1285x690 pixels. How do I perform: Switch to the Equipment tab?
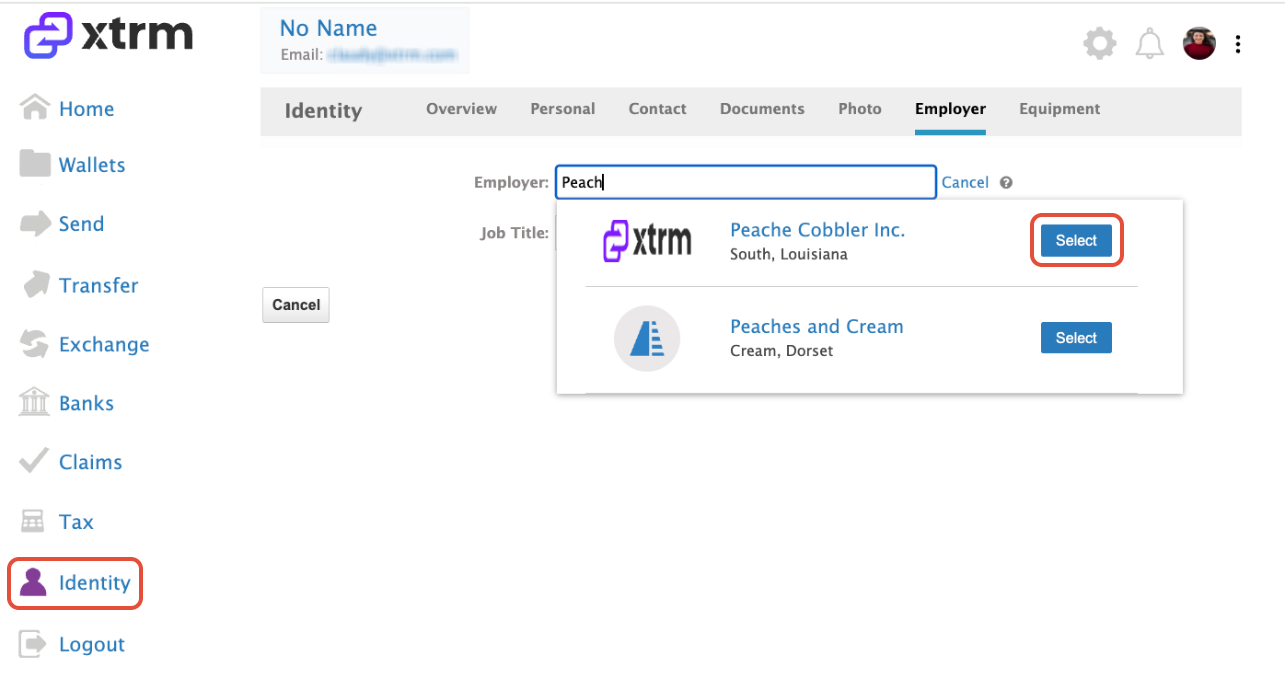[1060, 109]
